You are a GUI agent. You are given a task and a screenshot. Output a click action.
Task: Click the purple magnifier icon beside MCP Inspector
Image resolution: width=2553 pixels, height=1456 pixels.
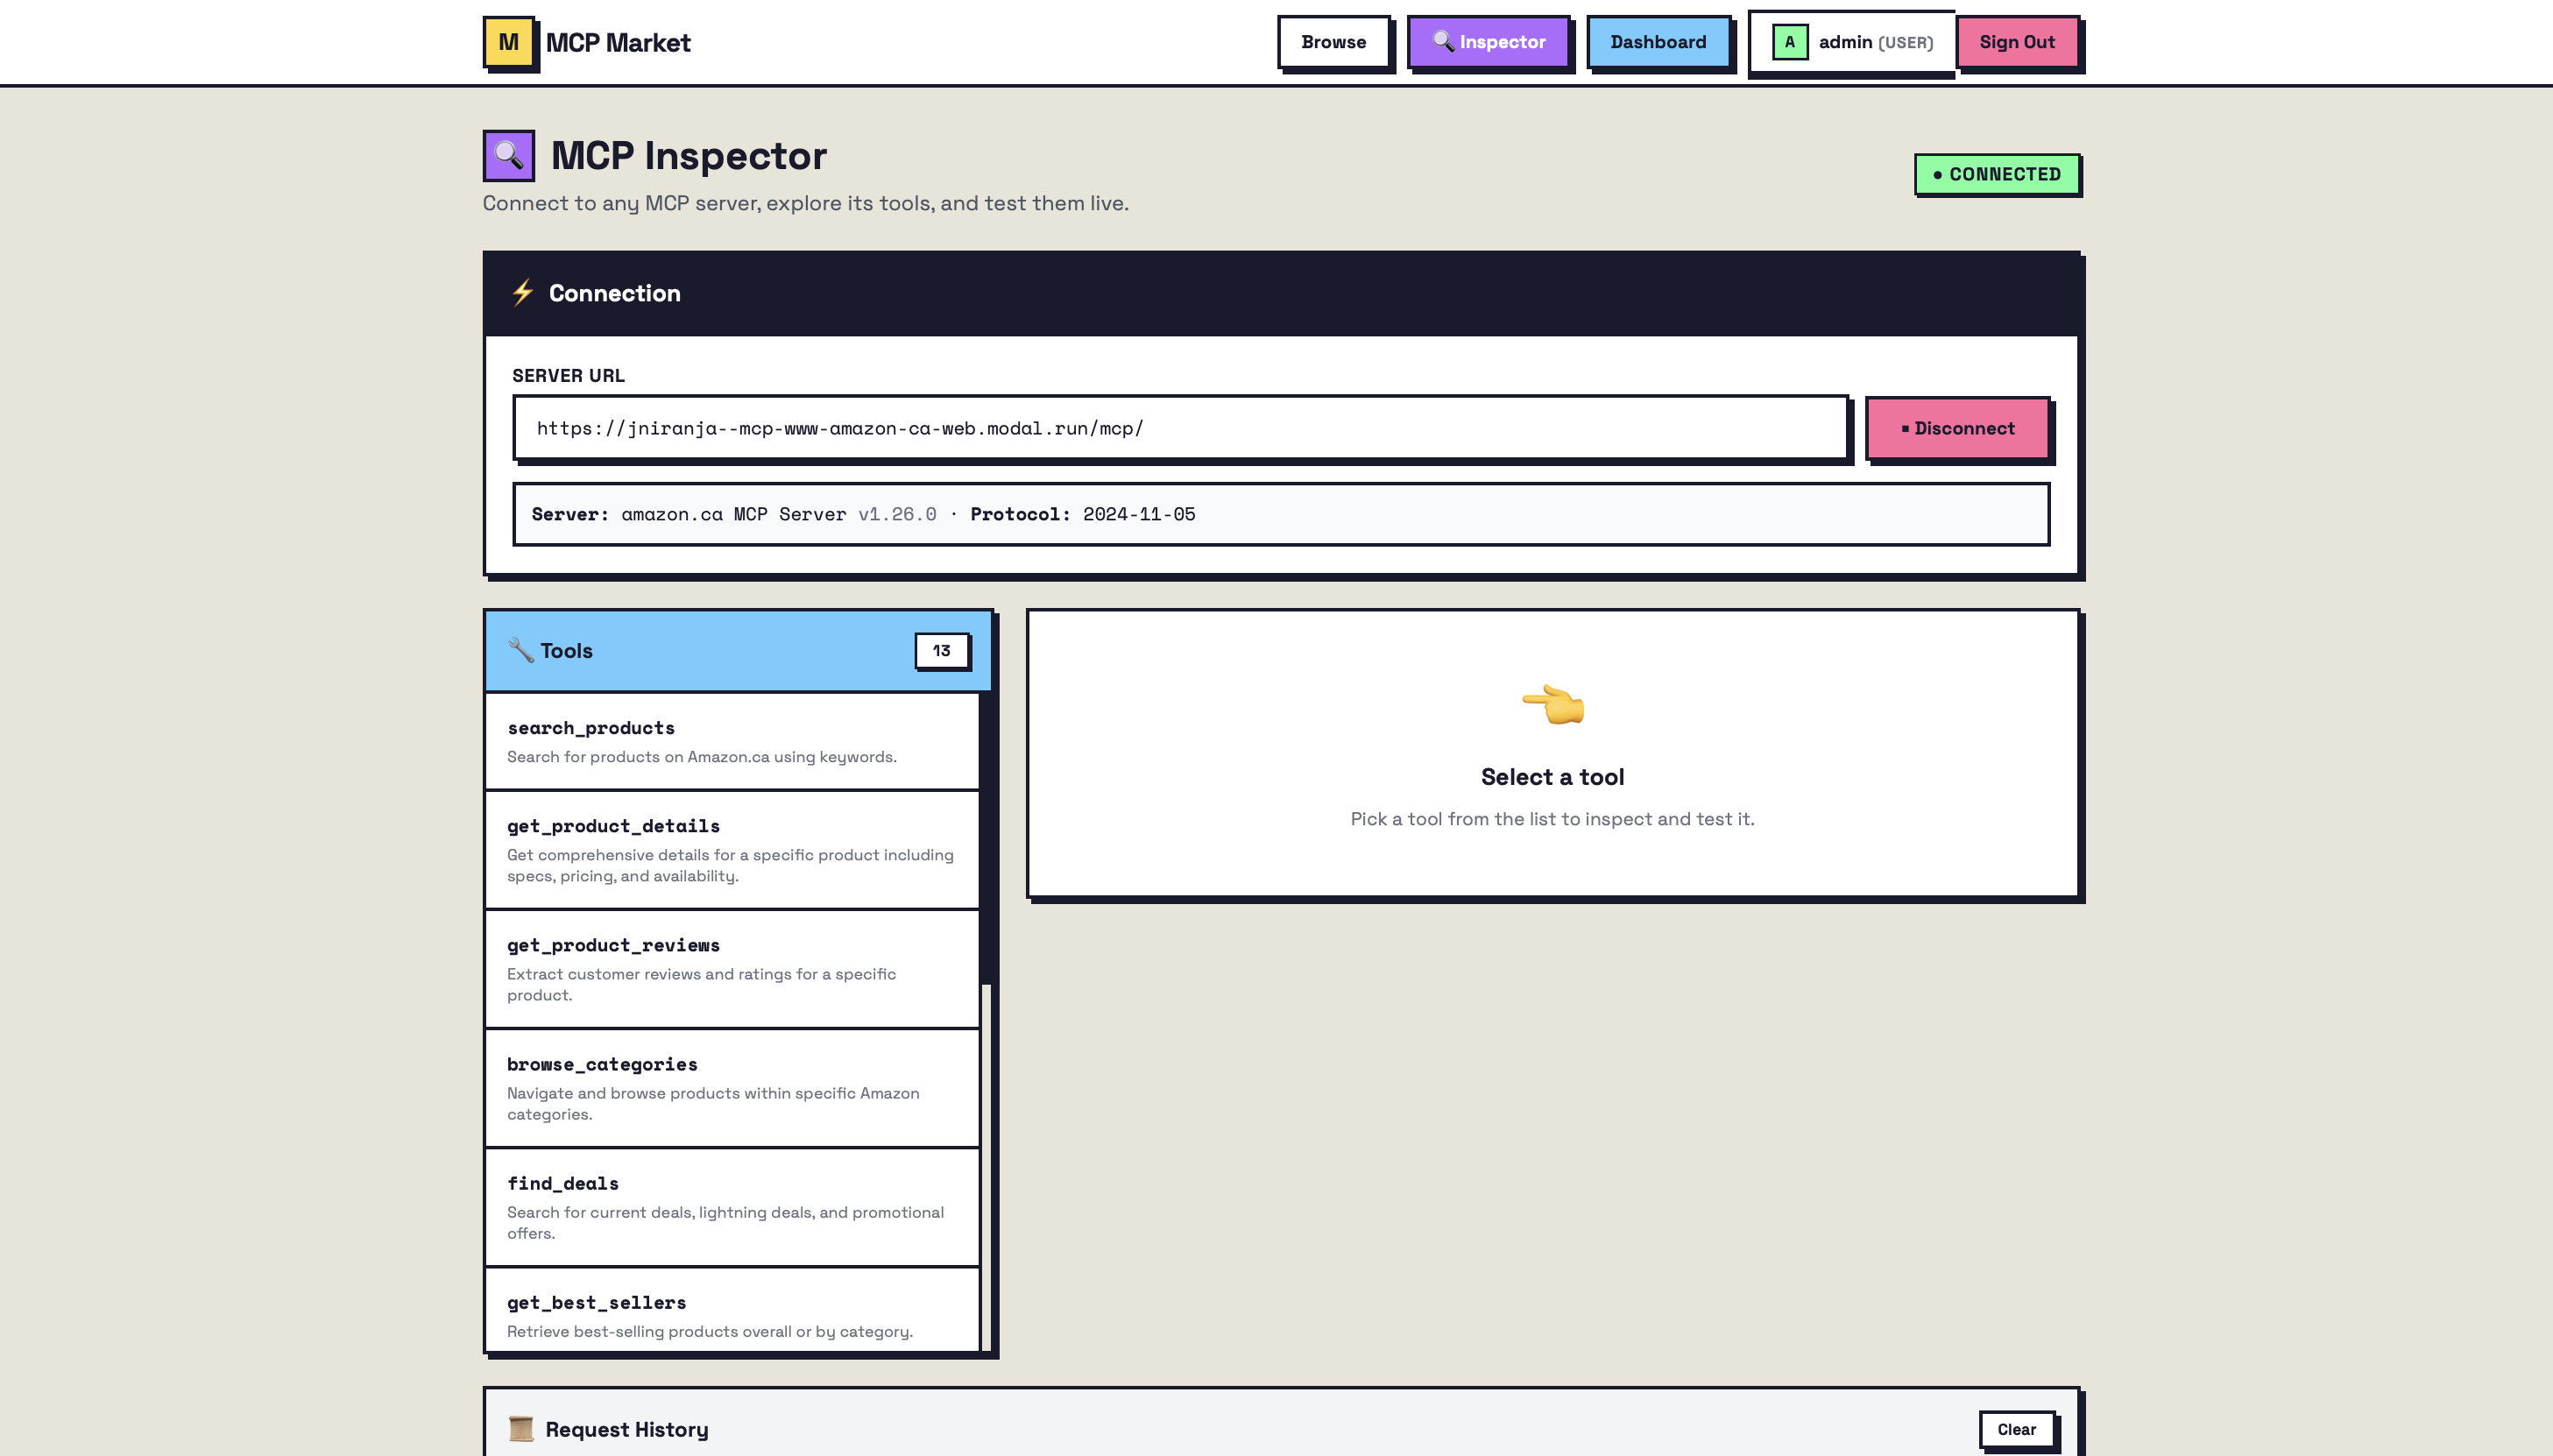click(509, 155)
